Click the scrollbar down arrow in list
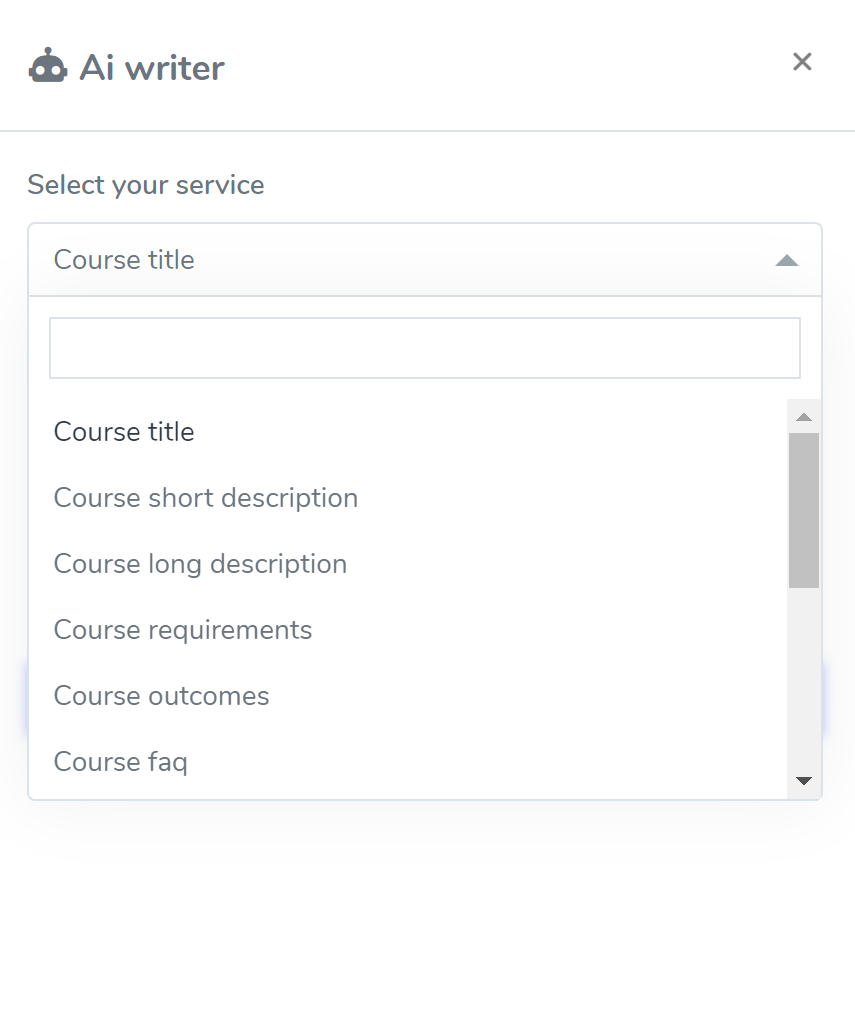The width and height of the screenshot is (855, 1011). pos(804,781)
